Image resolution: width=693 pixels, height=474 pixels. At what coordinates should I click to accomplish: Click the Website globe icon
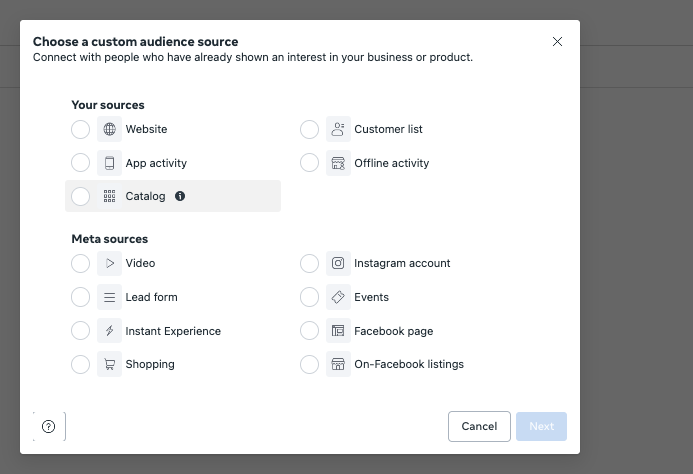coord(110,129)
